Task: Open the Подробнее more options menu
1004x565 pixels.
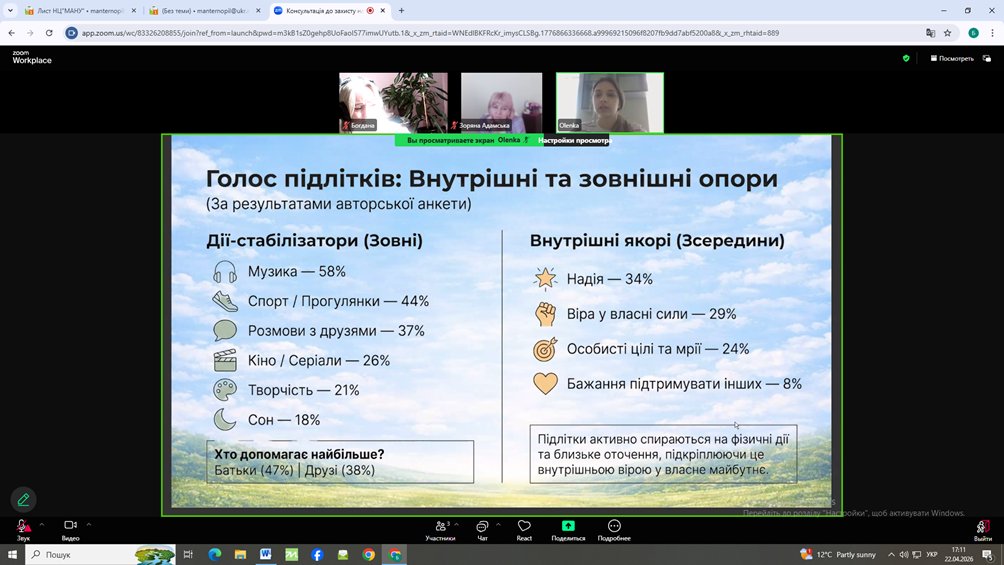Action: [614, 530]
